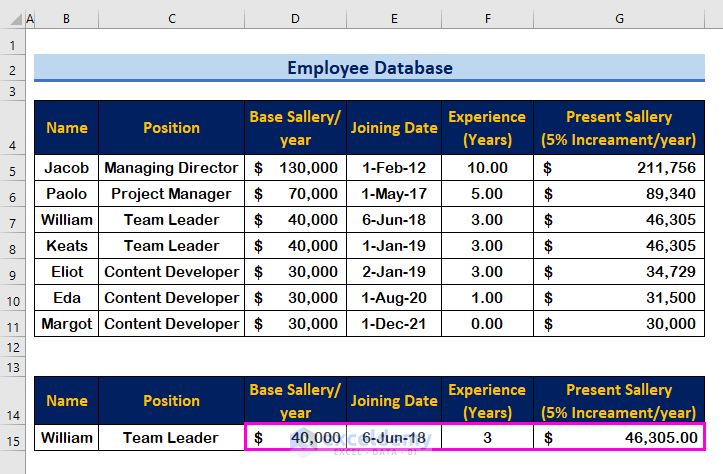Image resolution: width=723 pixels, height=474 pixels.
Task: Select Paolo's base salary 70,000 cell
Action: [296, 194]
